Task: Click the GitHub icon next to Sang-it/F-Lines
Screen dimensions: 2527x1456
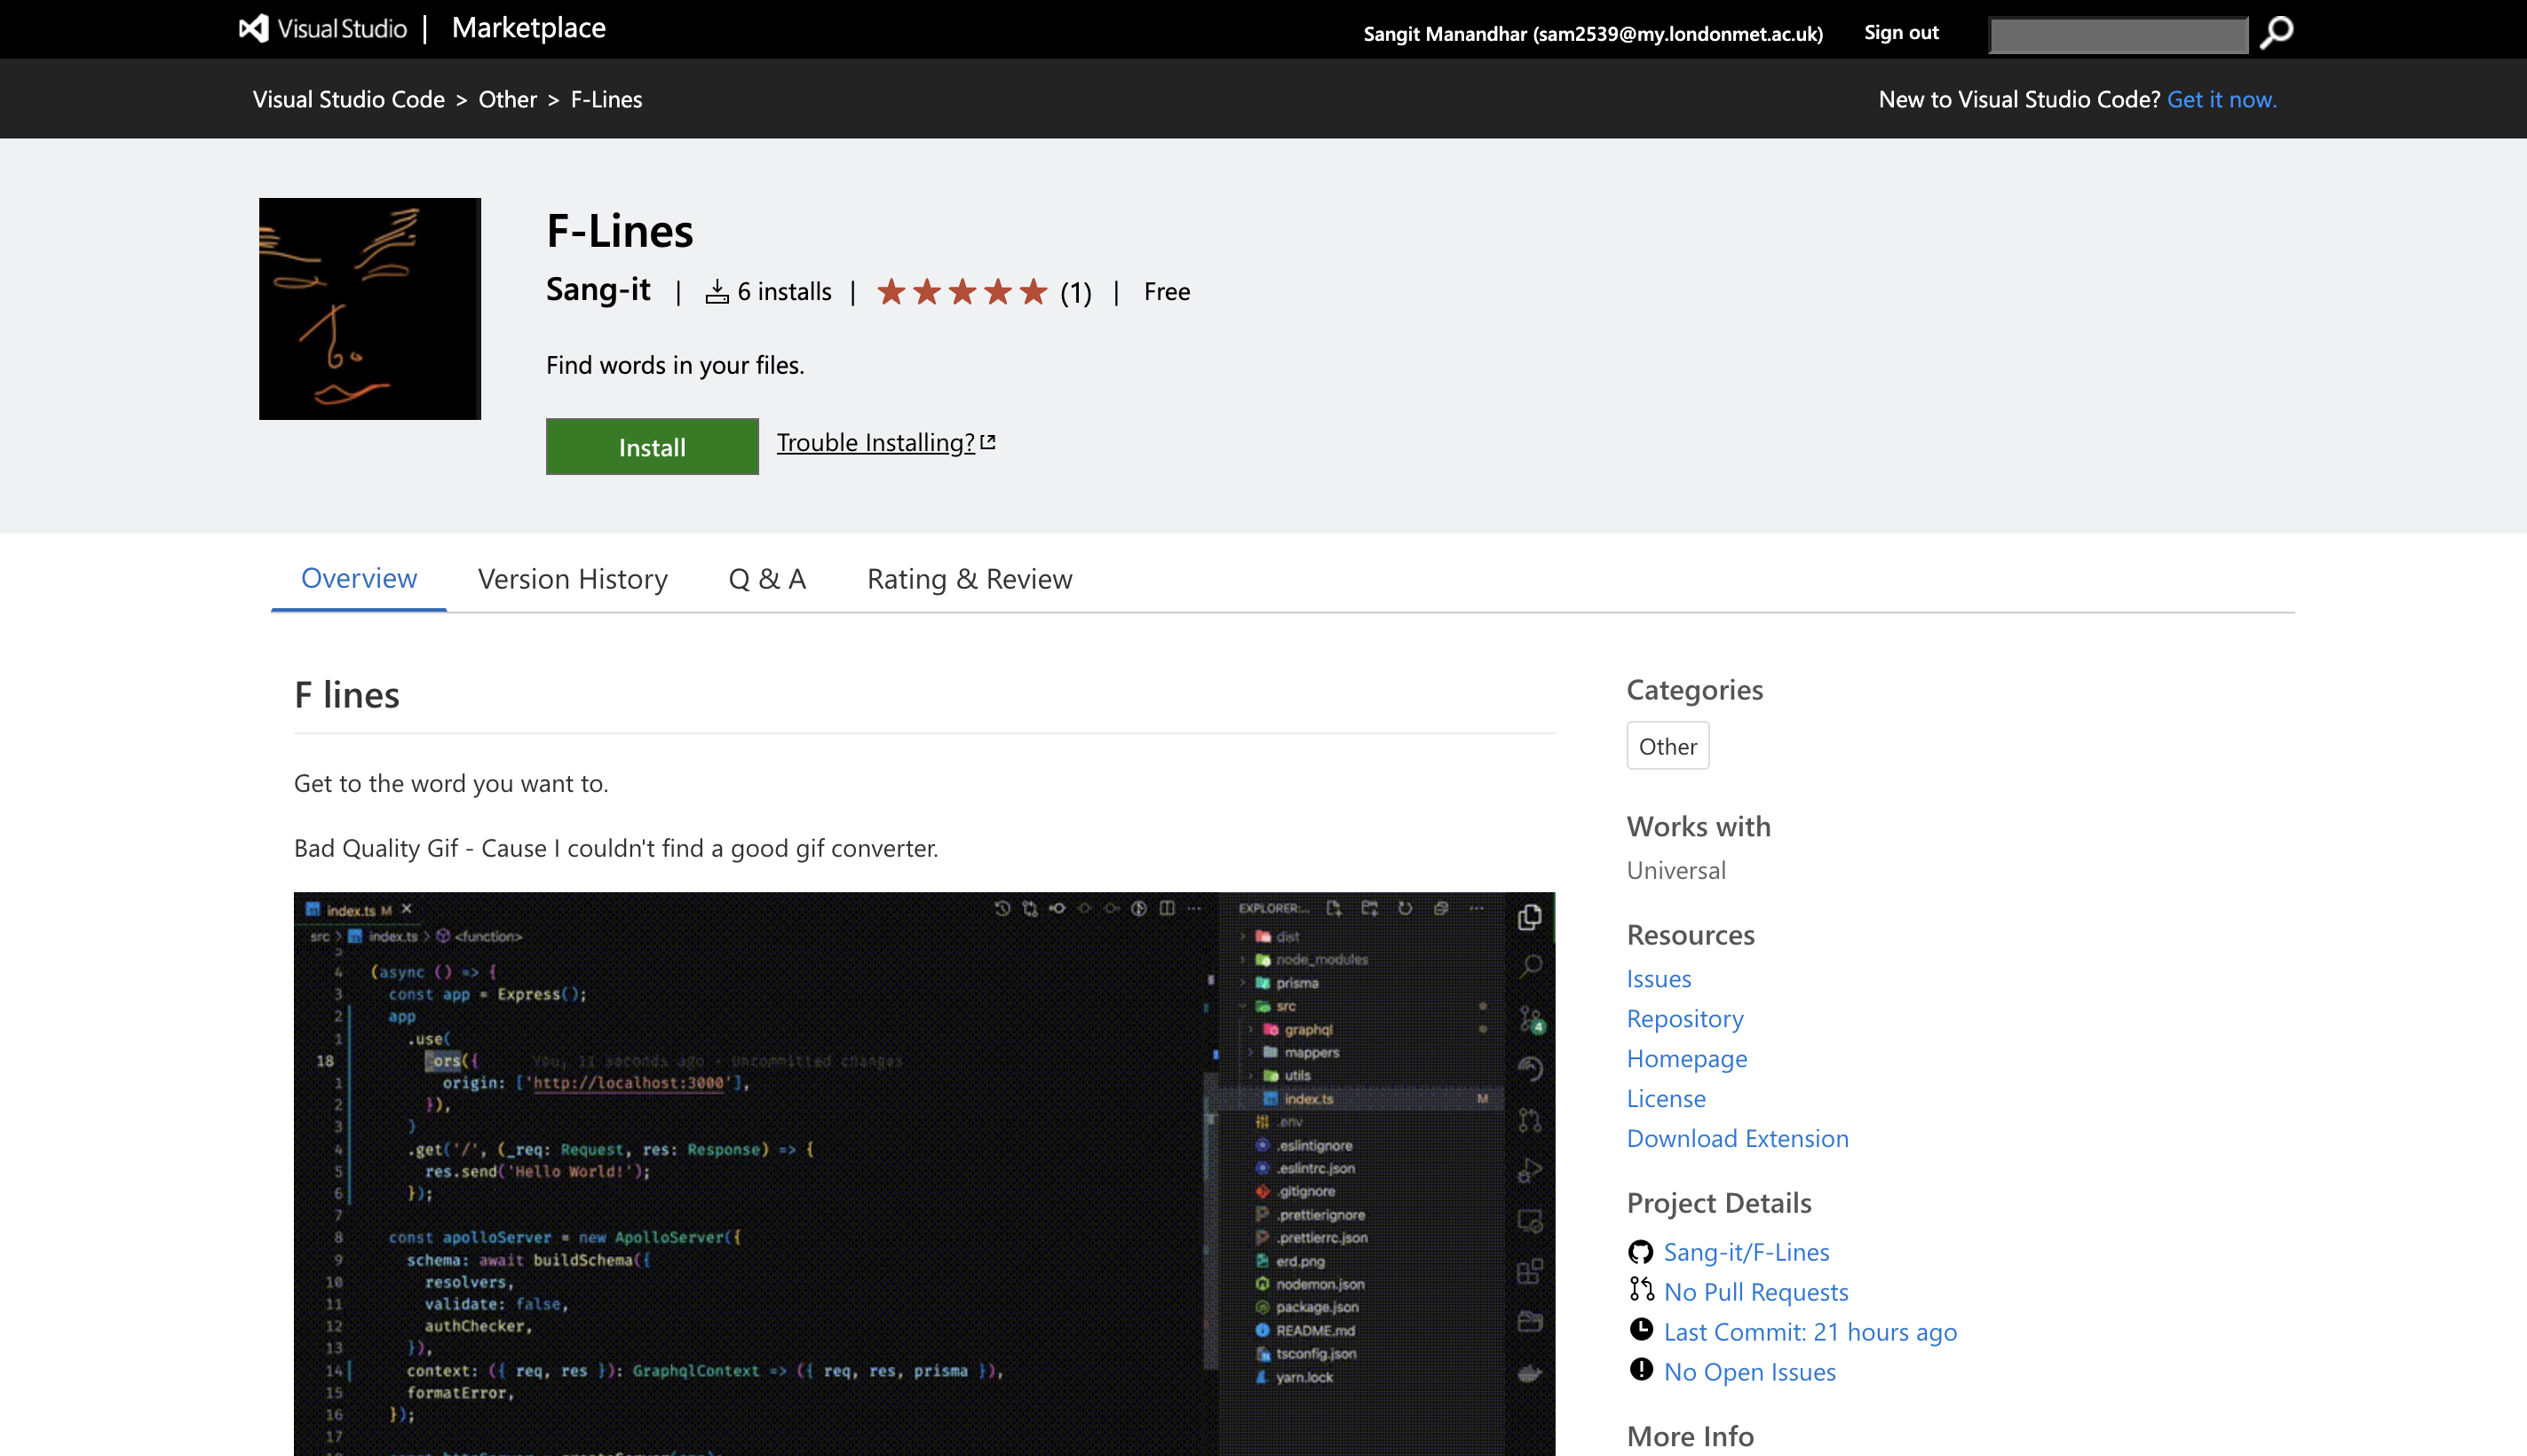Action: click(1640, 1252)
